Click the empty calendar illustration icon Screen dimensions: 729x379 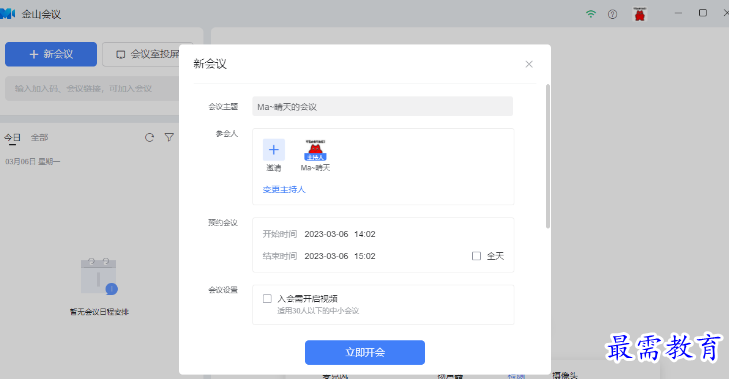tap(99, 277)
